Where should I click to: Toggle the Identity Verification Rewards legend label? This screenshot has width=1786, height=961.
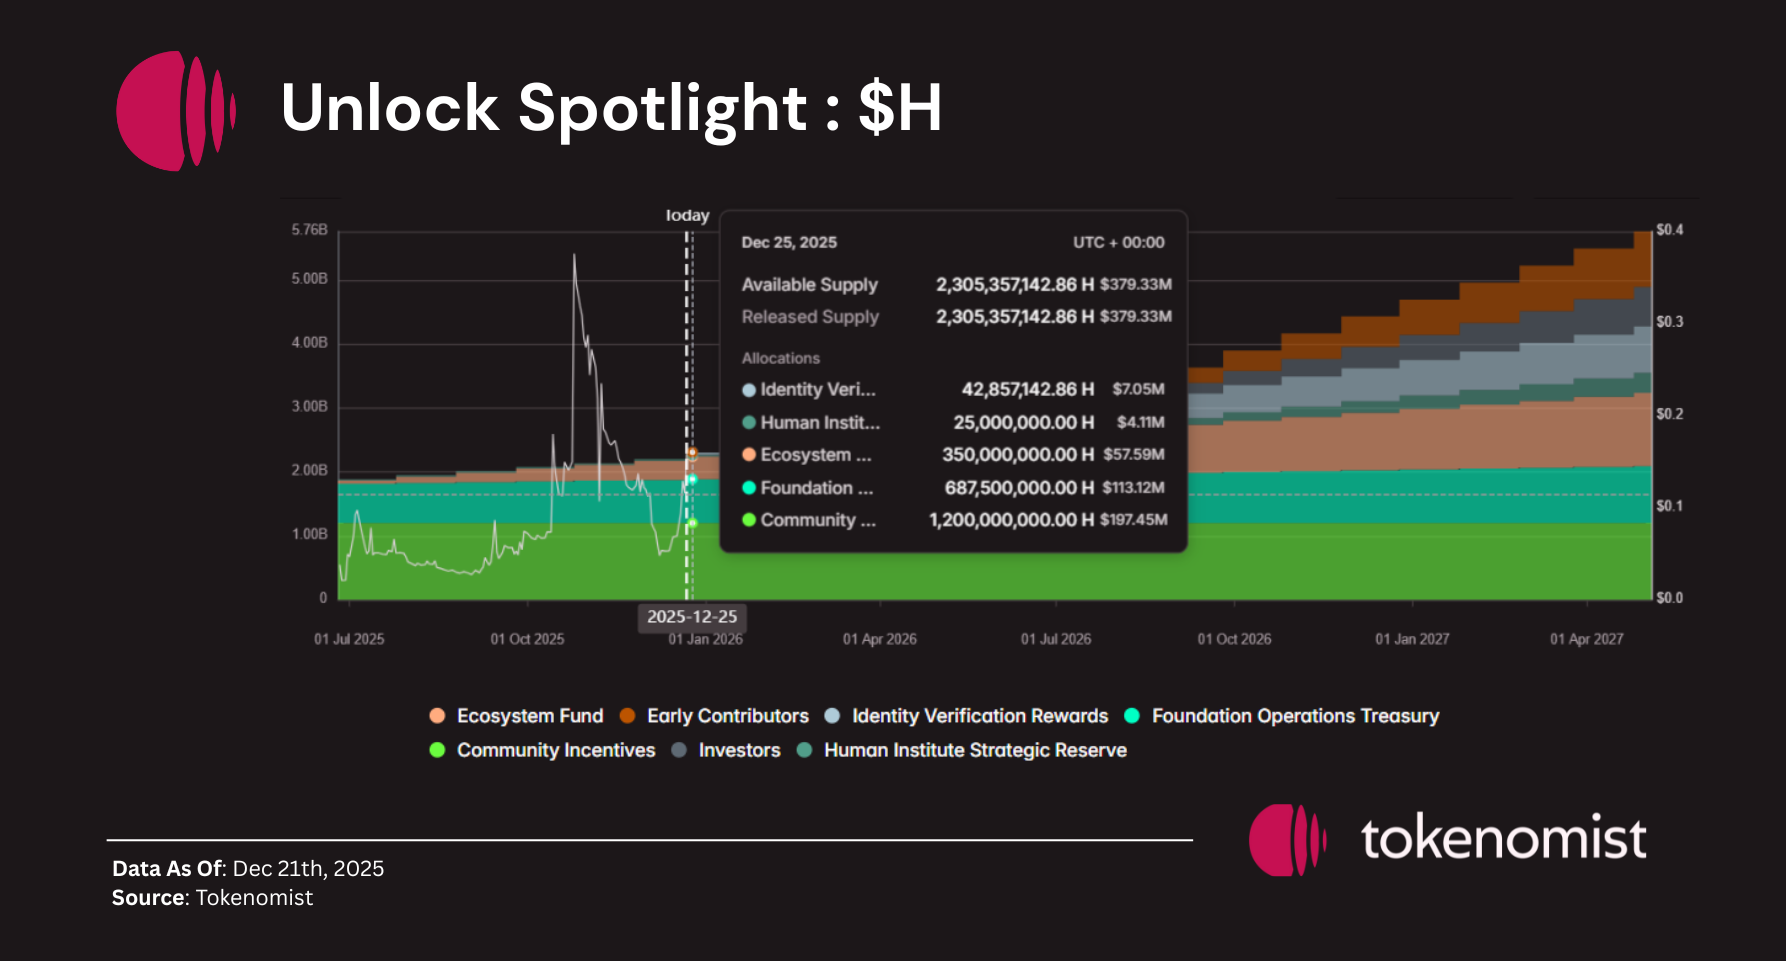[x=979, y=716]
